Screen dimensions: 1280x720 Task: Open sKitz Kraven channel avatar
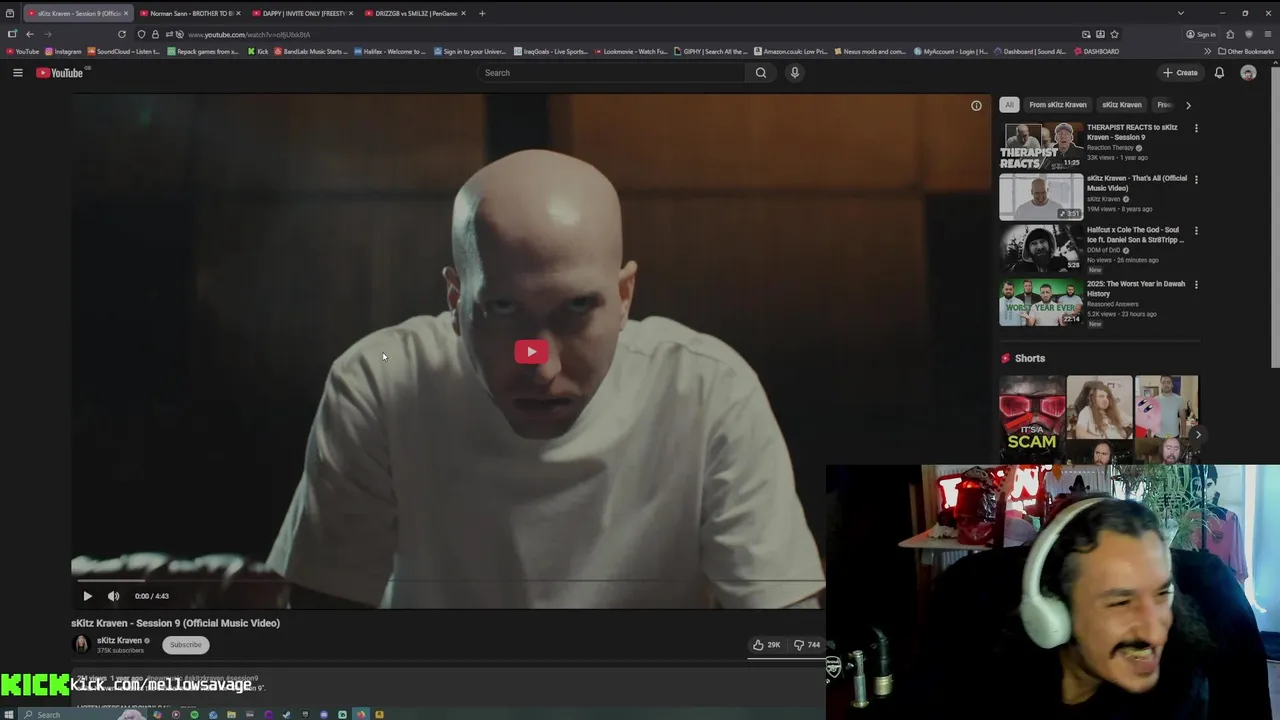pos(81,645)
